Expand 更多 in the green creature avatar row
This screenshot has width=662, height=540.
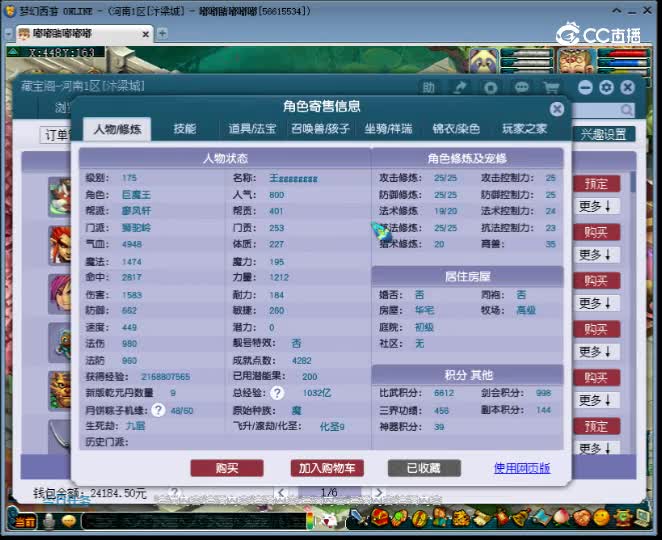(x=597, y=351)
